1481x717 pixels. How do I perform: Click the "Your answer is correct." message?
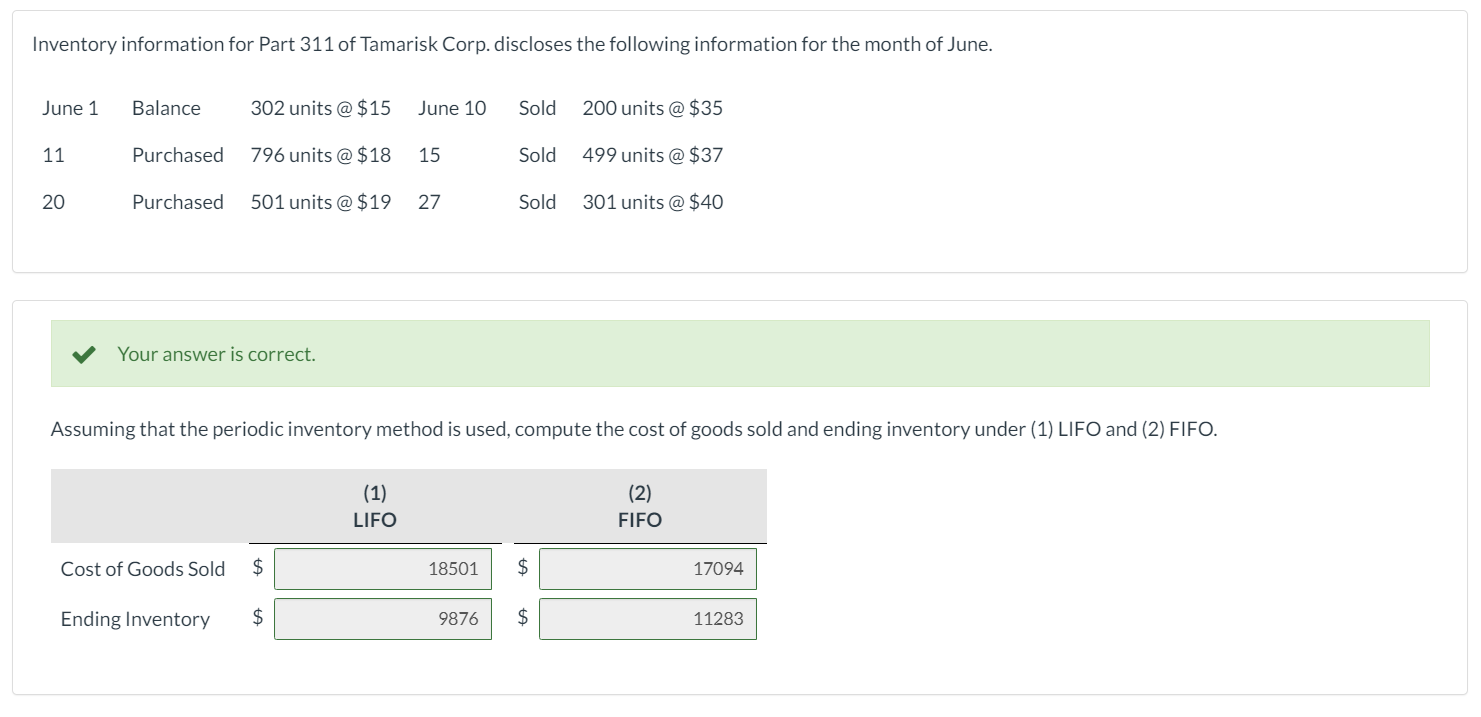click(x=216, y=354)
